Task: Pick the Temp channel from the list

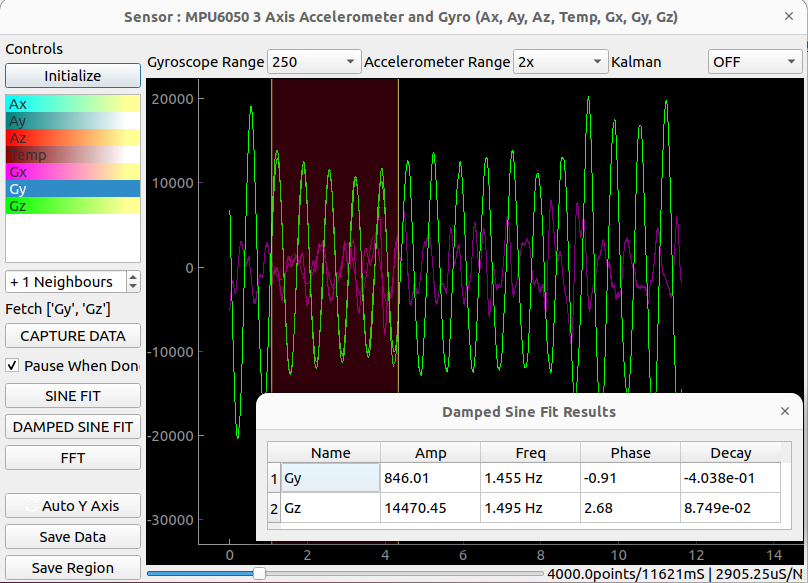Action: coord(73,155)
